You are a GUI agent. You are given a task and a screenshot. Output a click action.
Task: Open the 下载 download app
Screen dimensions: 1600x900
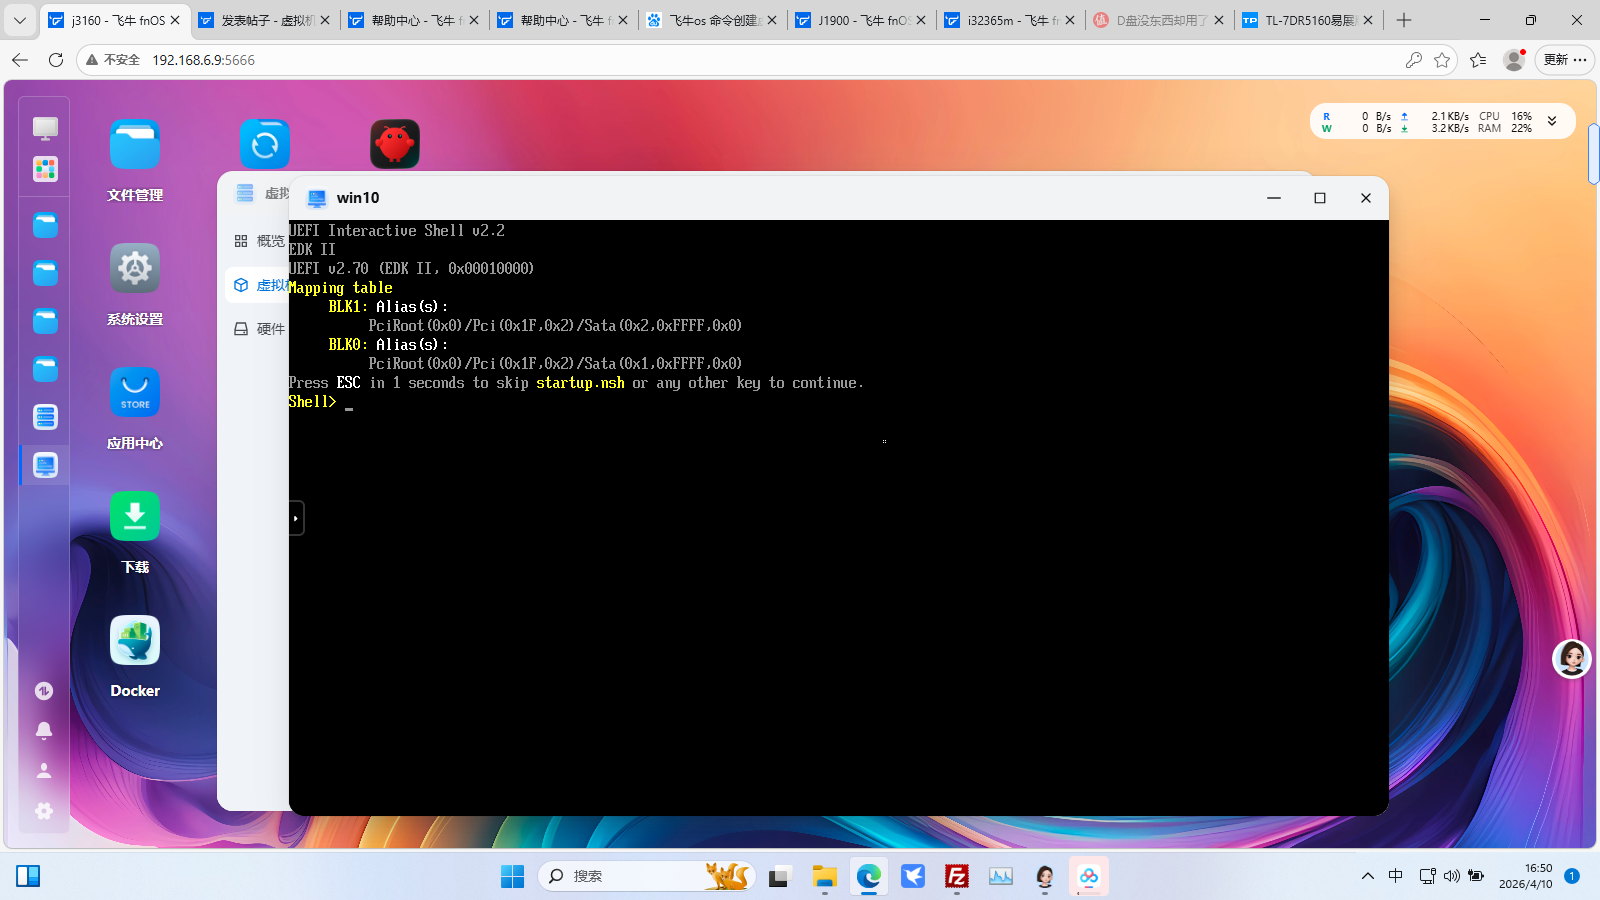click(x=135, y=517)
